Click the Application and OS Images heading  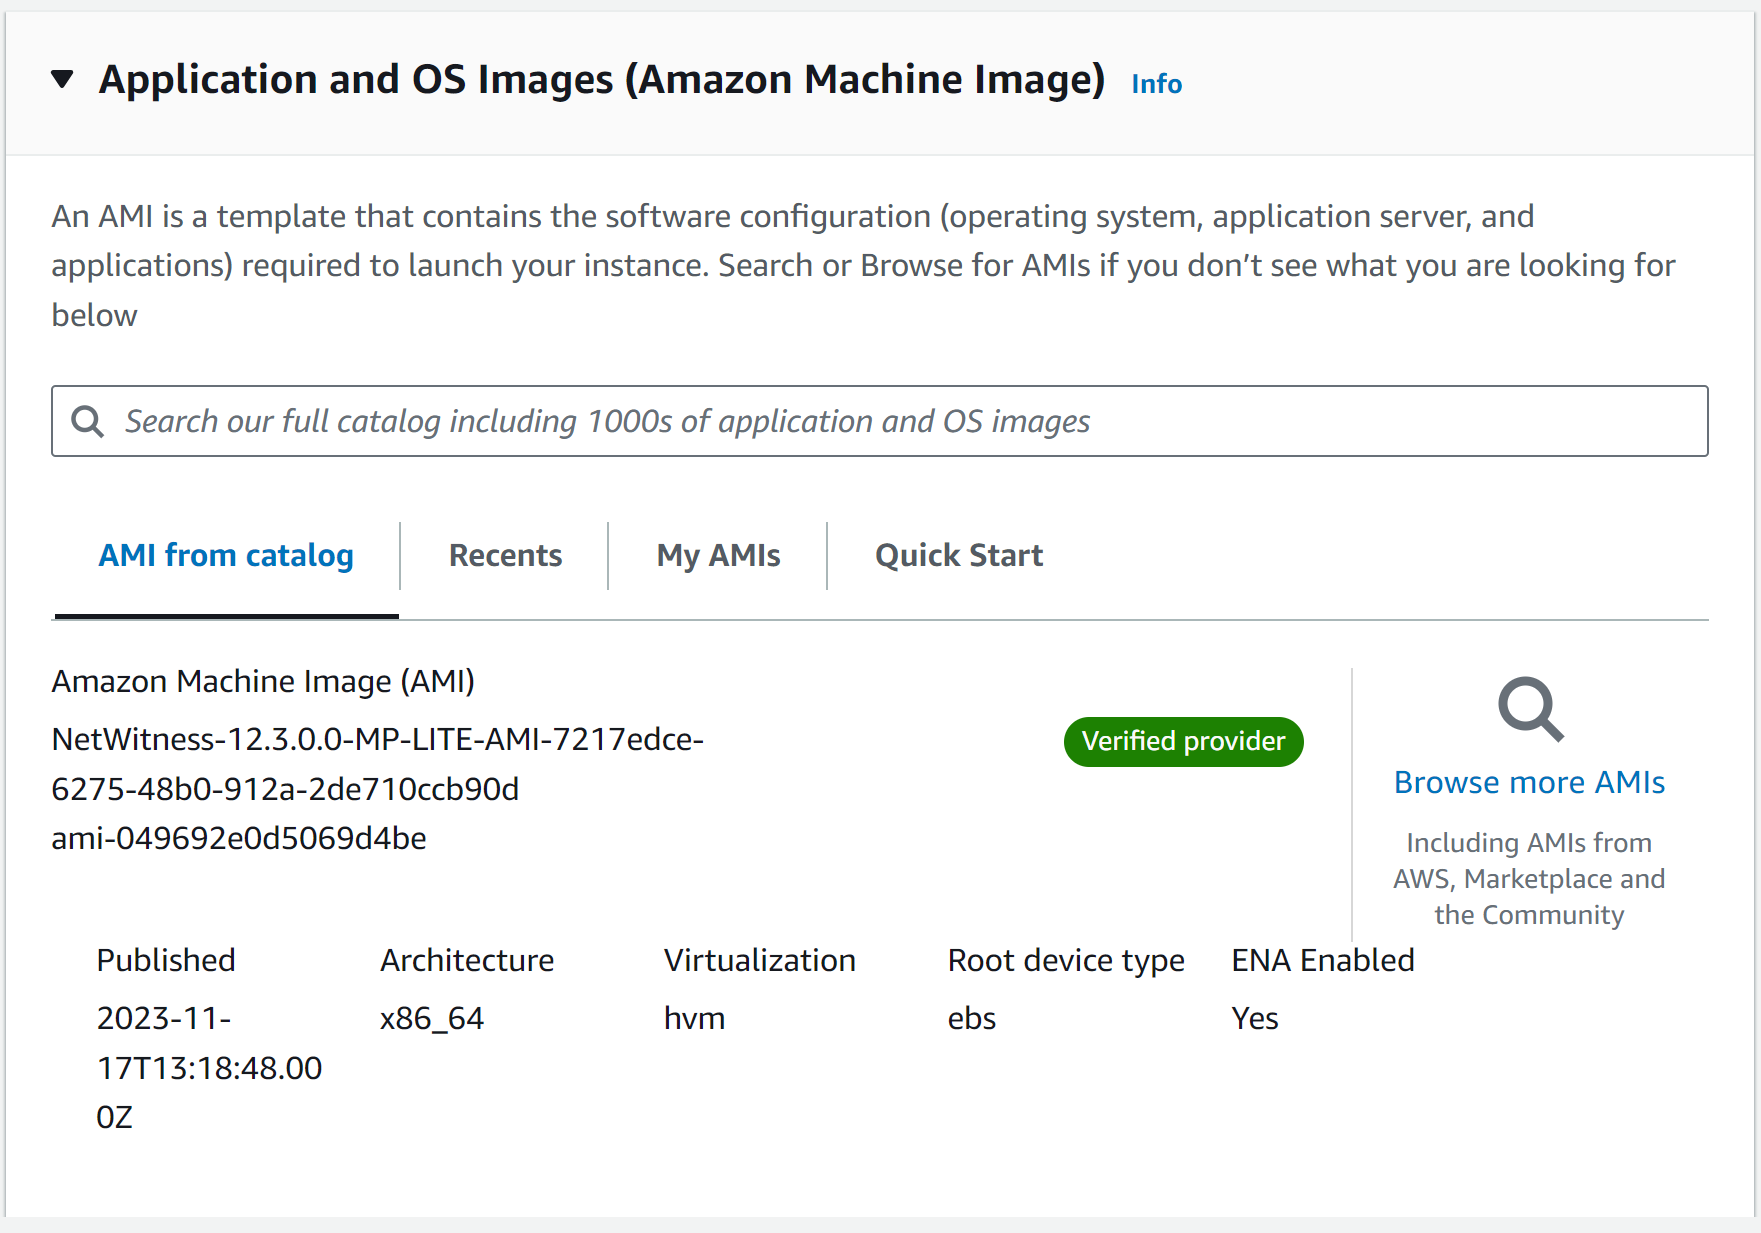coord(601,80)
